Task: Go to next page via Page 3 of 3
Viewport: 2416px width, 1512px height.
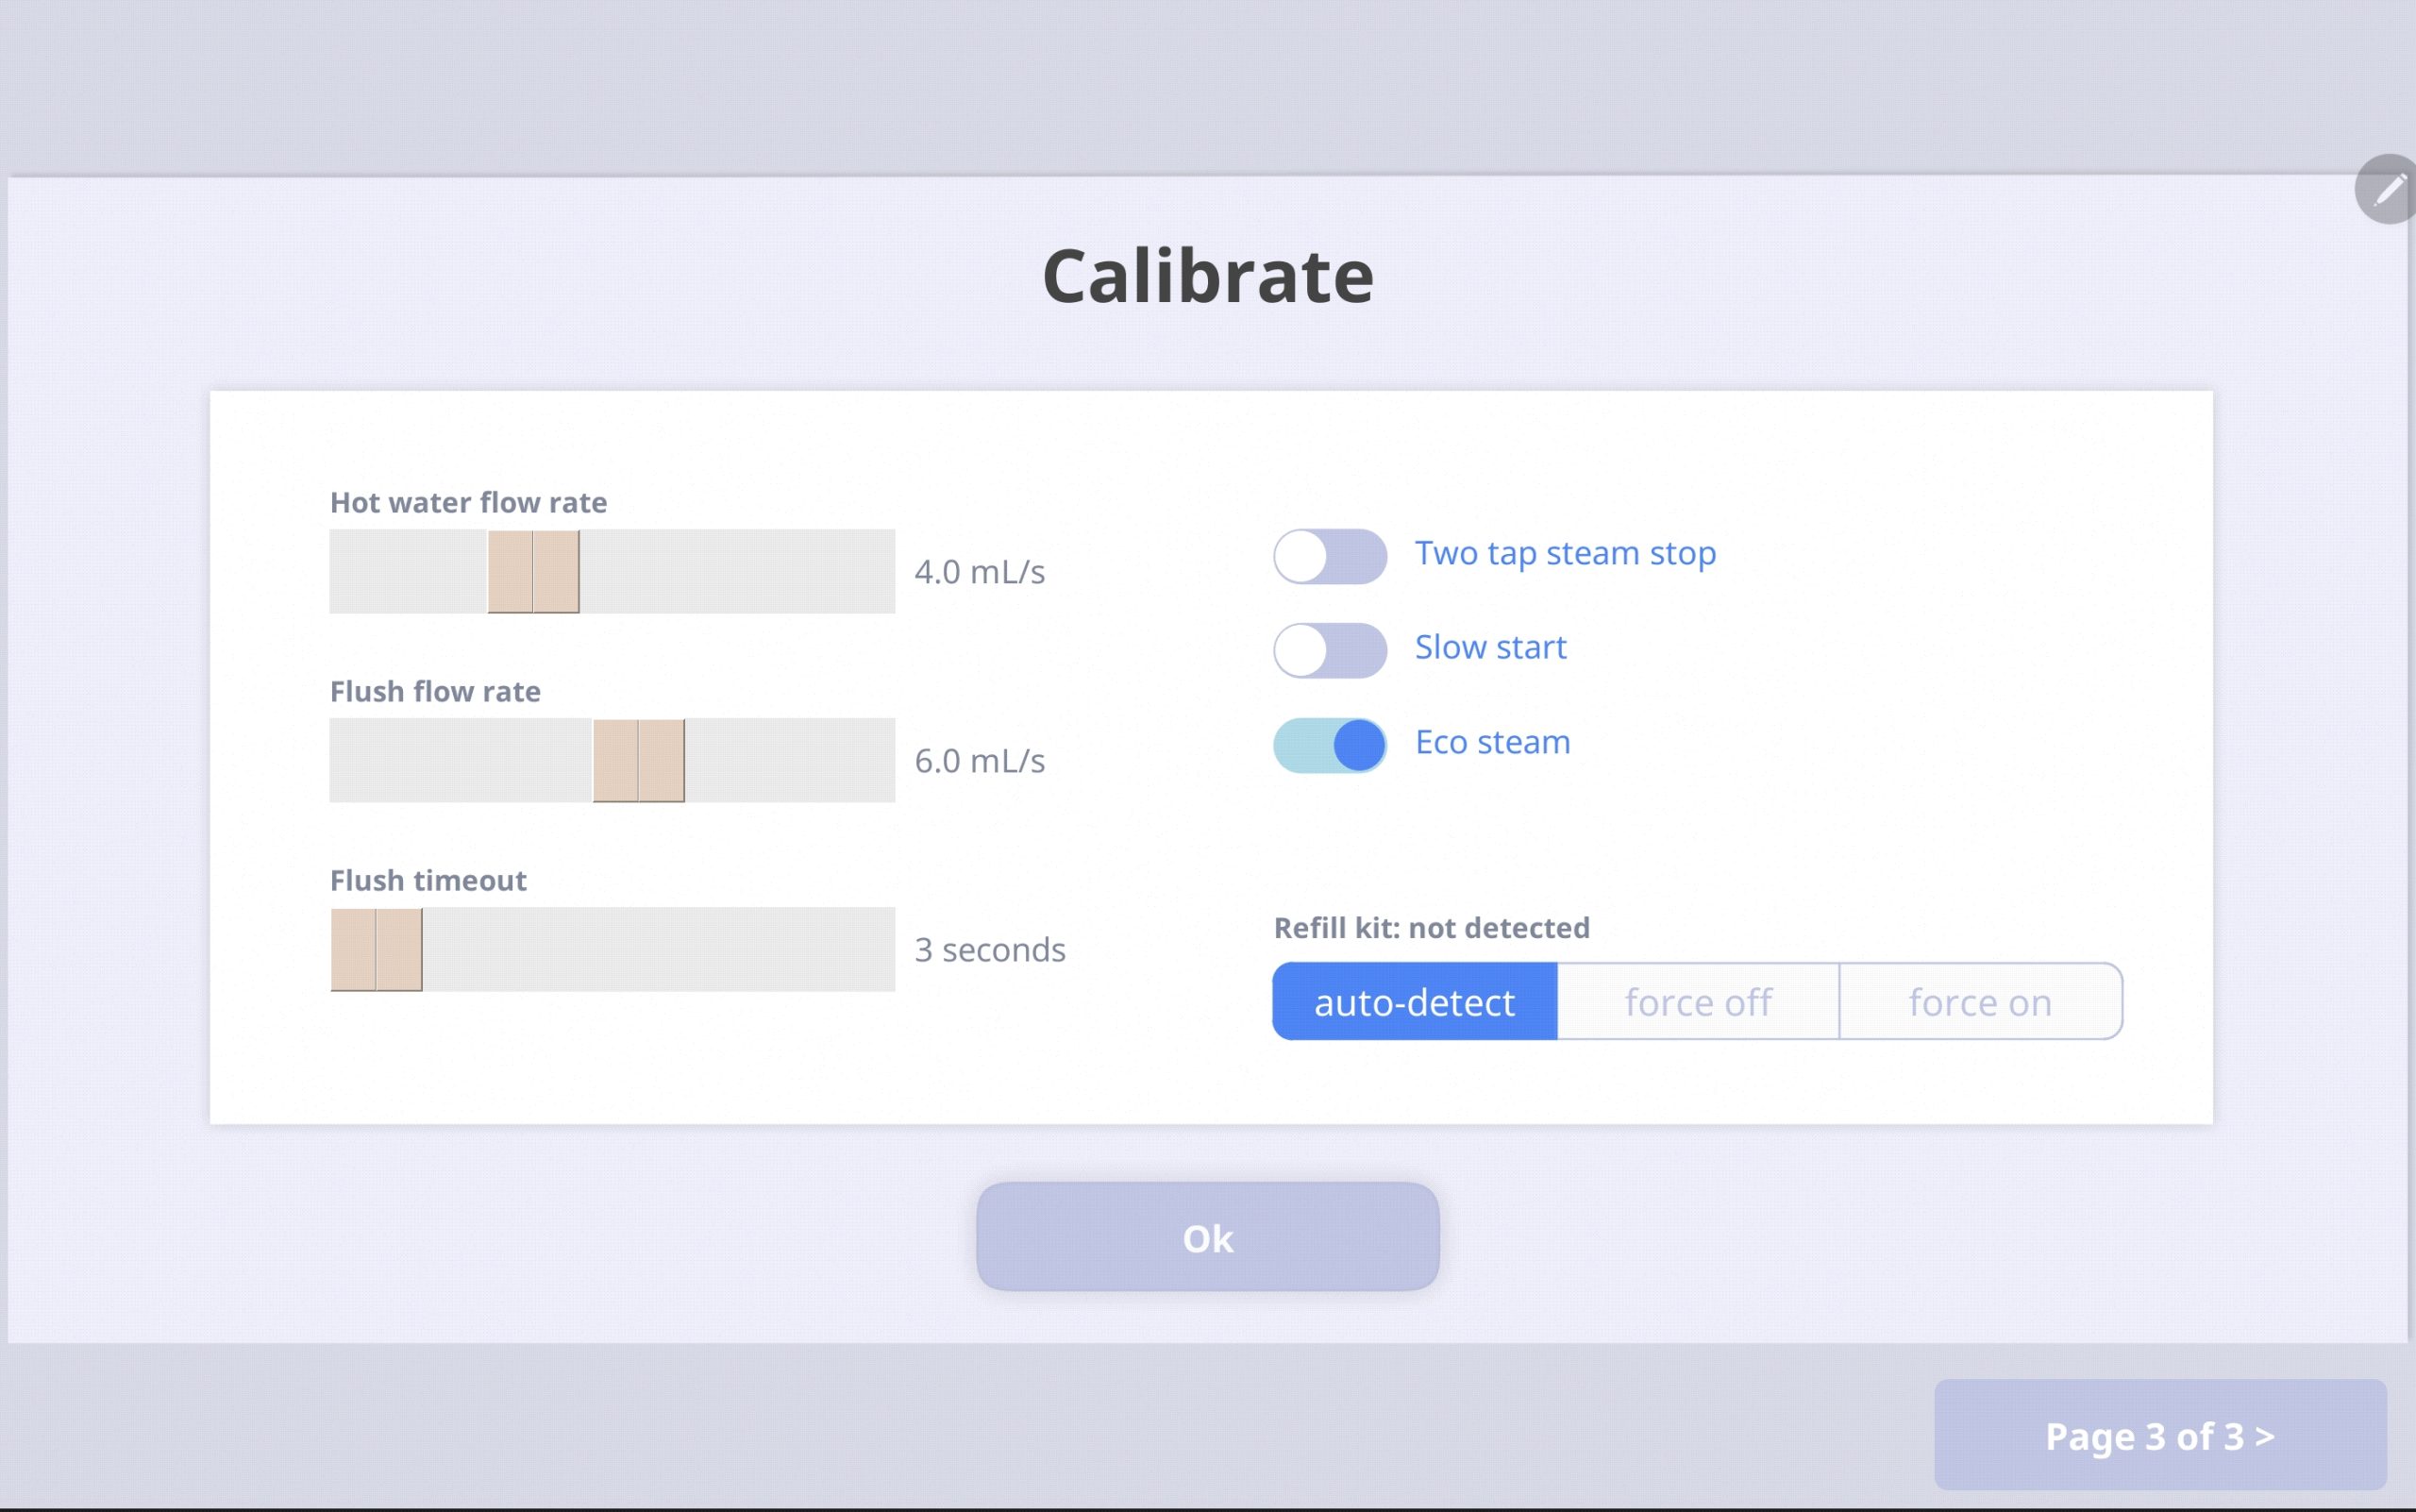Action: 2160,1436
